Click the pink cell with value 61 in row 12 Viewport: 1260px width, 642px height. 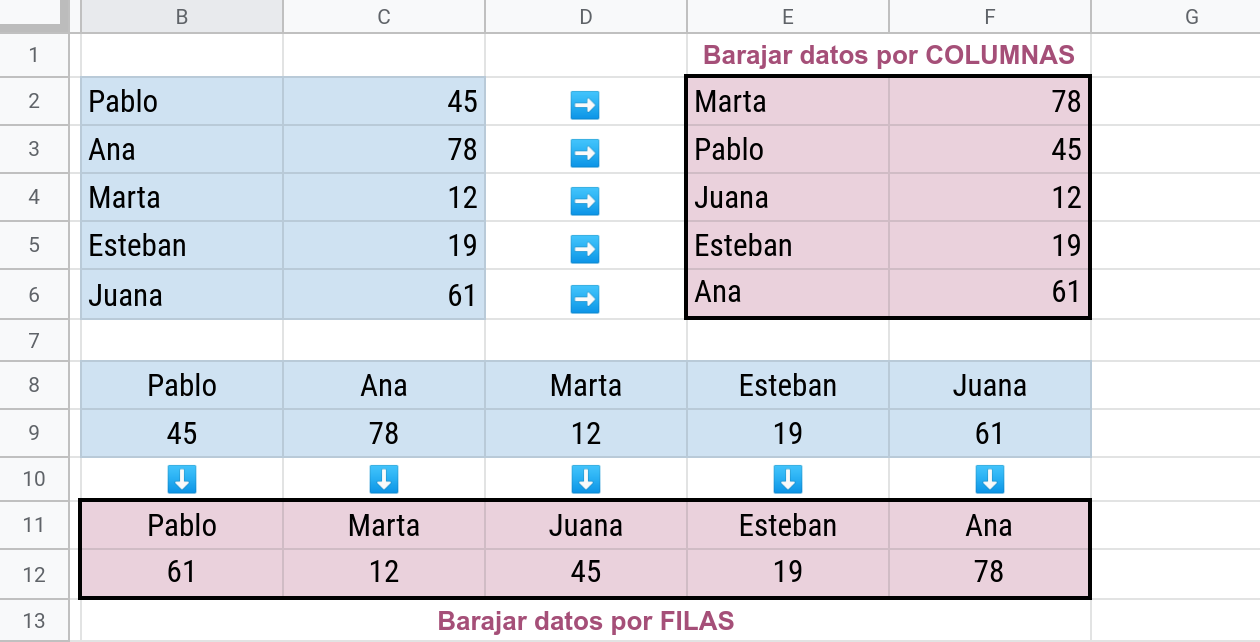point(182,572)
